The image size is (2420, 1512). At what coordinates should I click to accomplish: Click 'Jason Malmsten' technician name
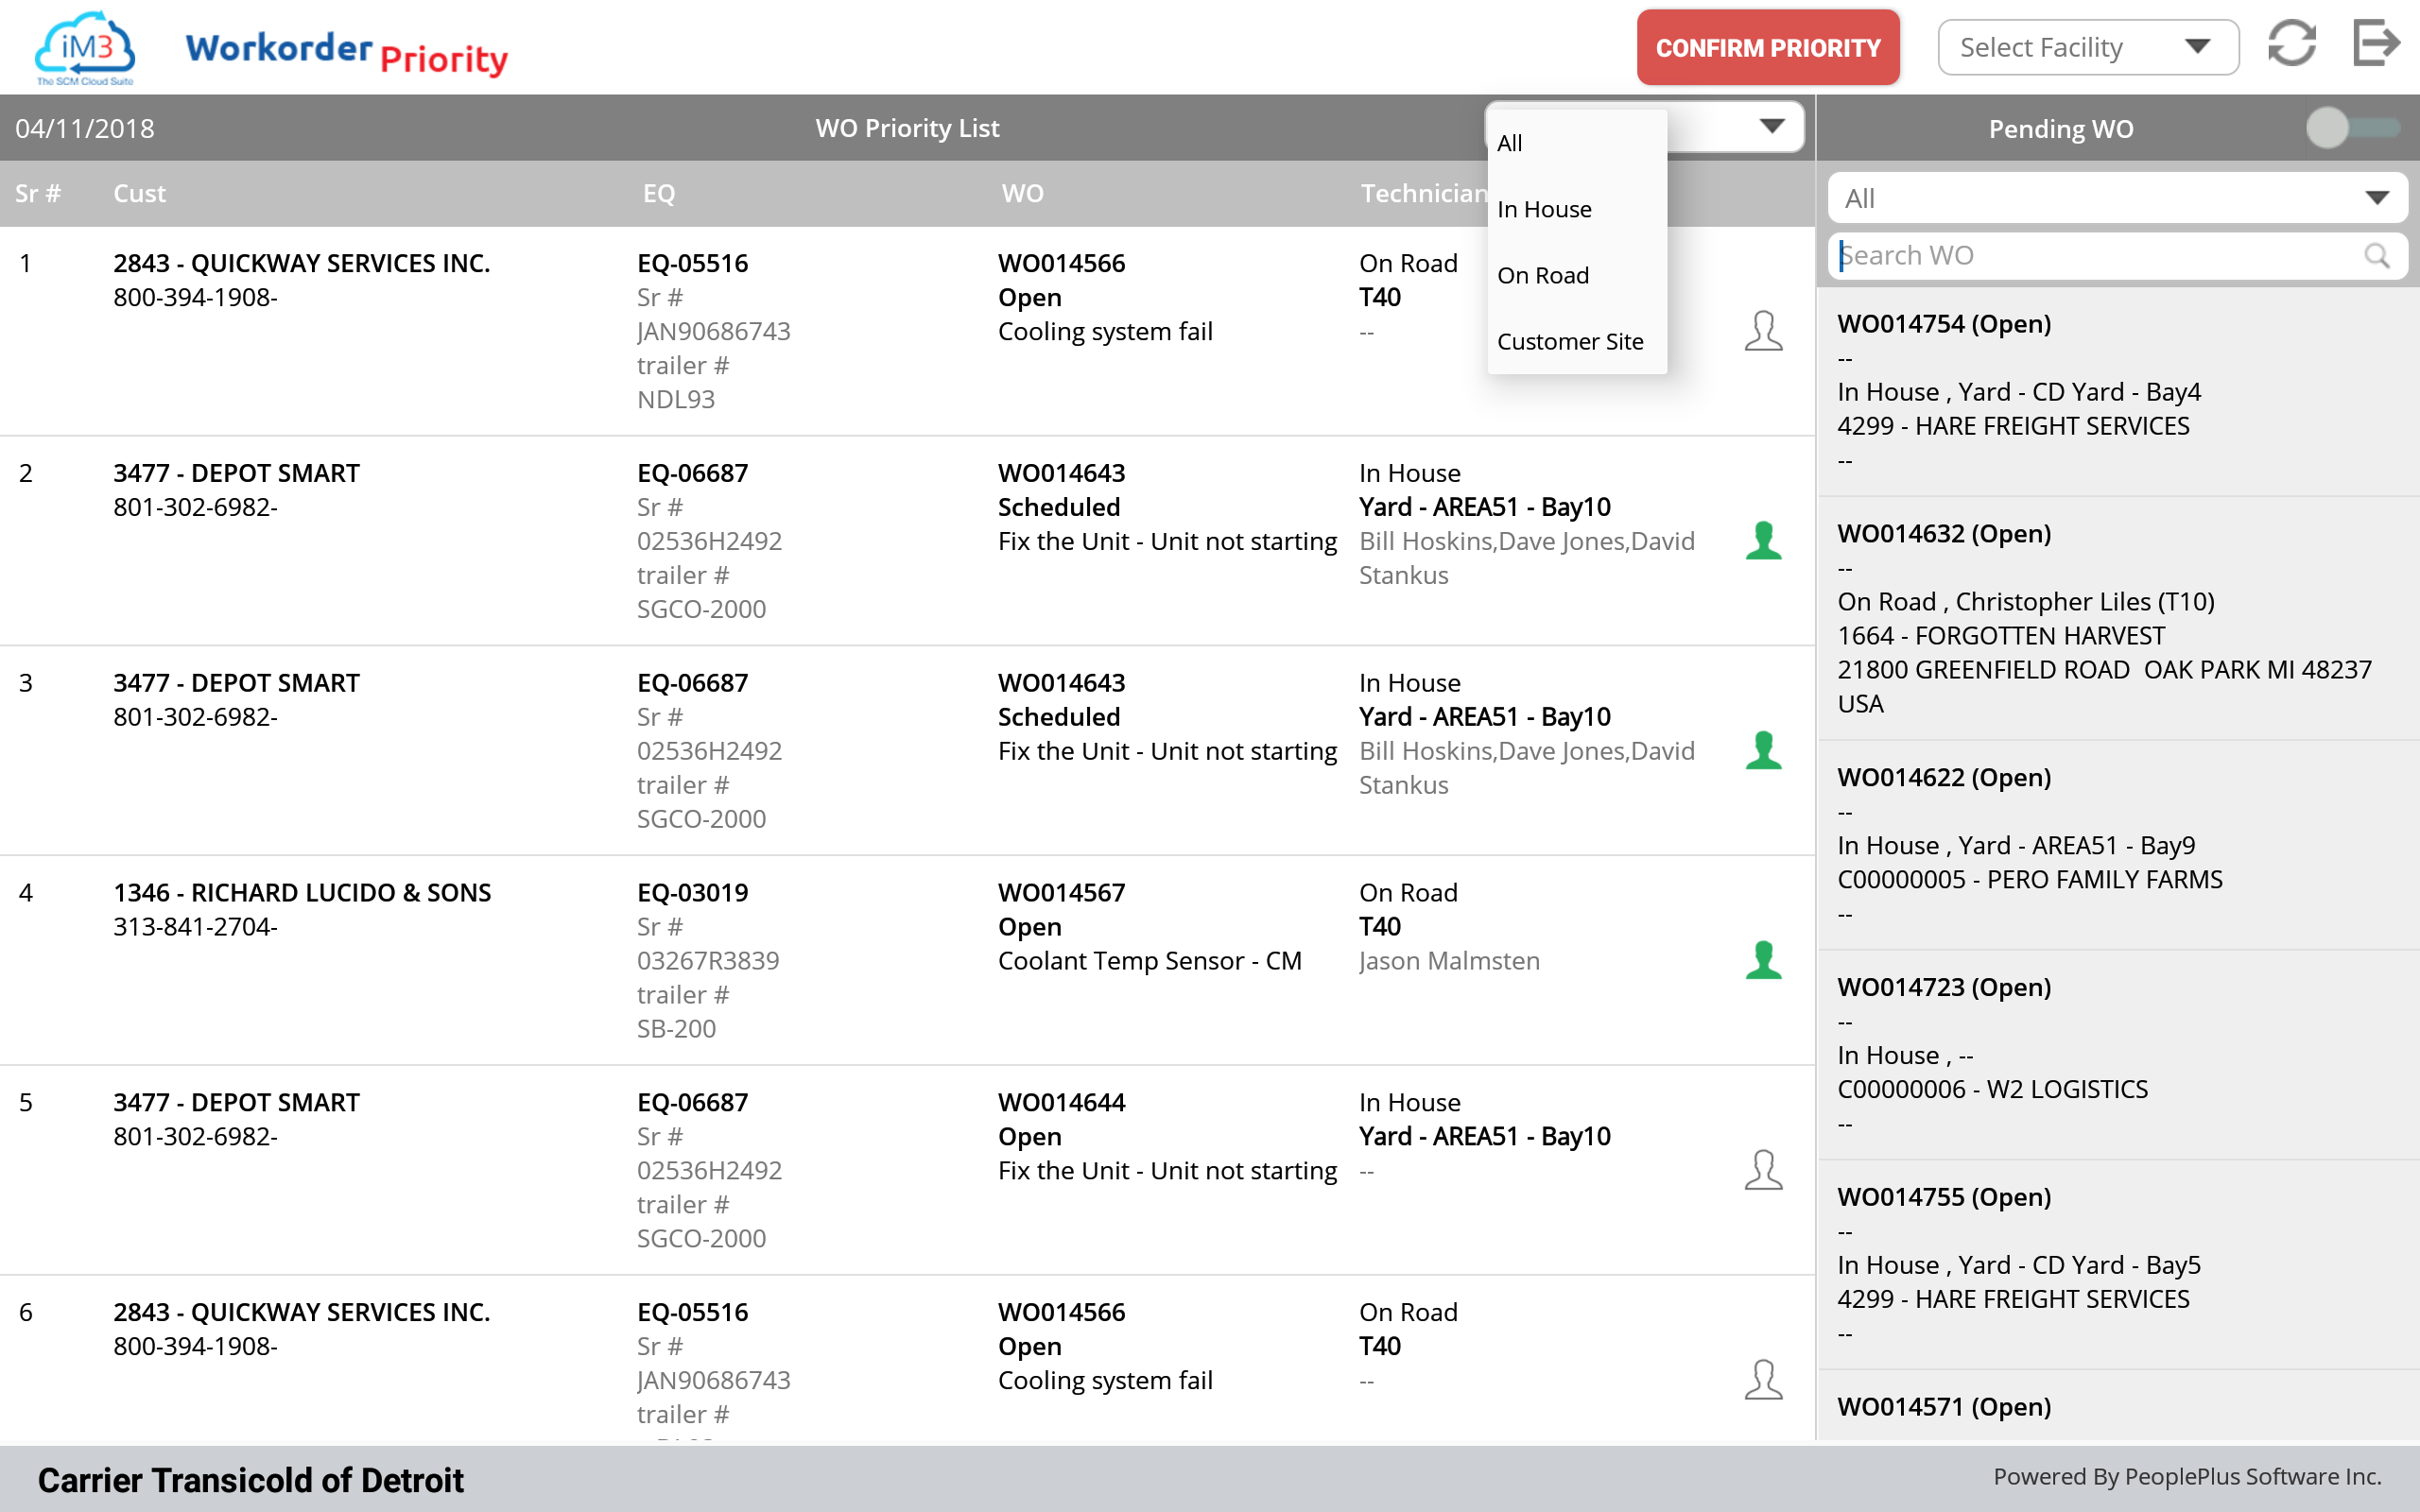pos(1449,961)
